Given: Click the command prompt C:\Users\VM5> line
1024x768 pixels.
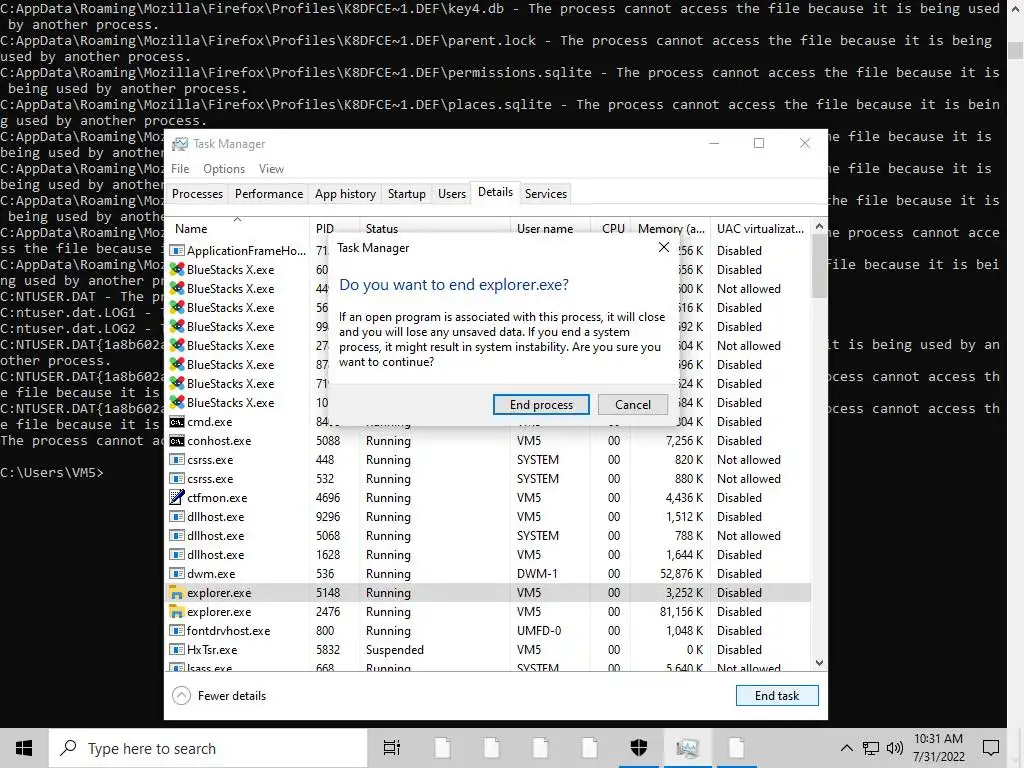Looking at the screenshot, I should (x=52, y=472).
